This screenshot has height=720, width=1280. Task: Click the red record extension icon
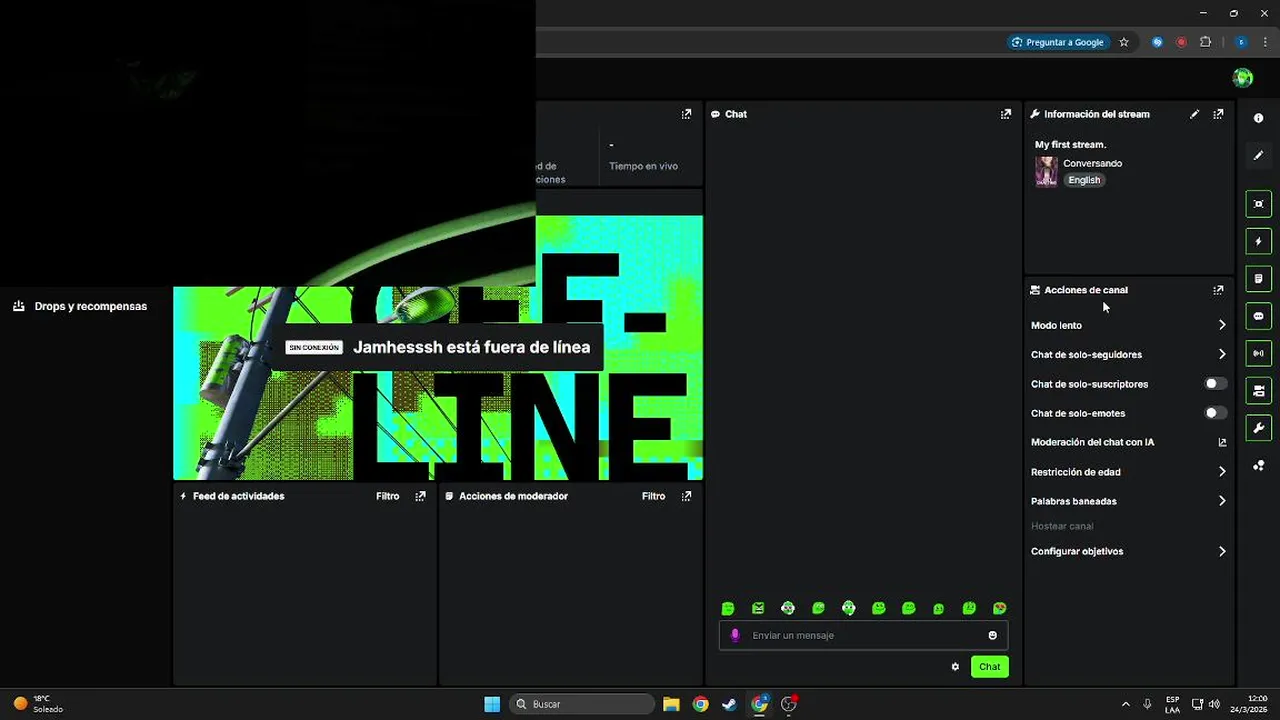tap(1181, 42)
